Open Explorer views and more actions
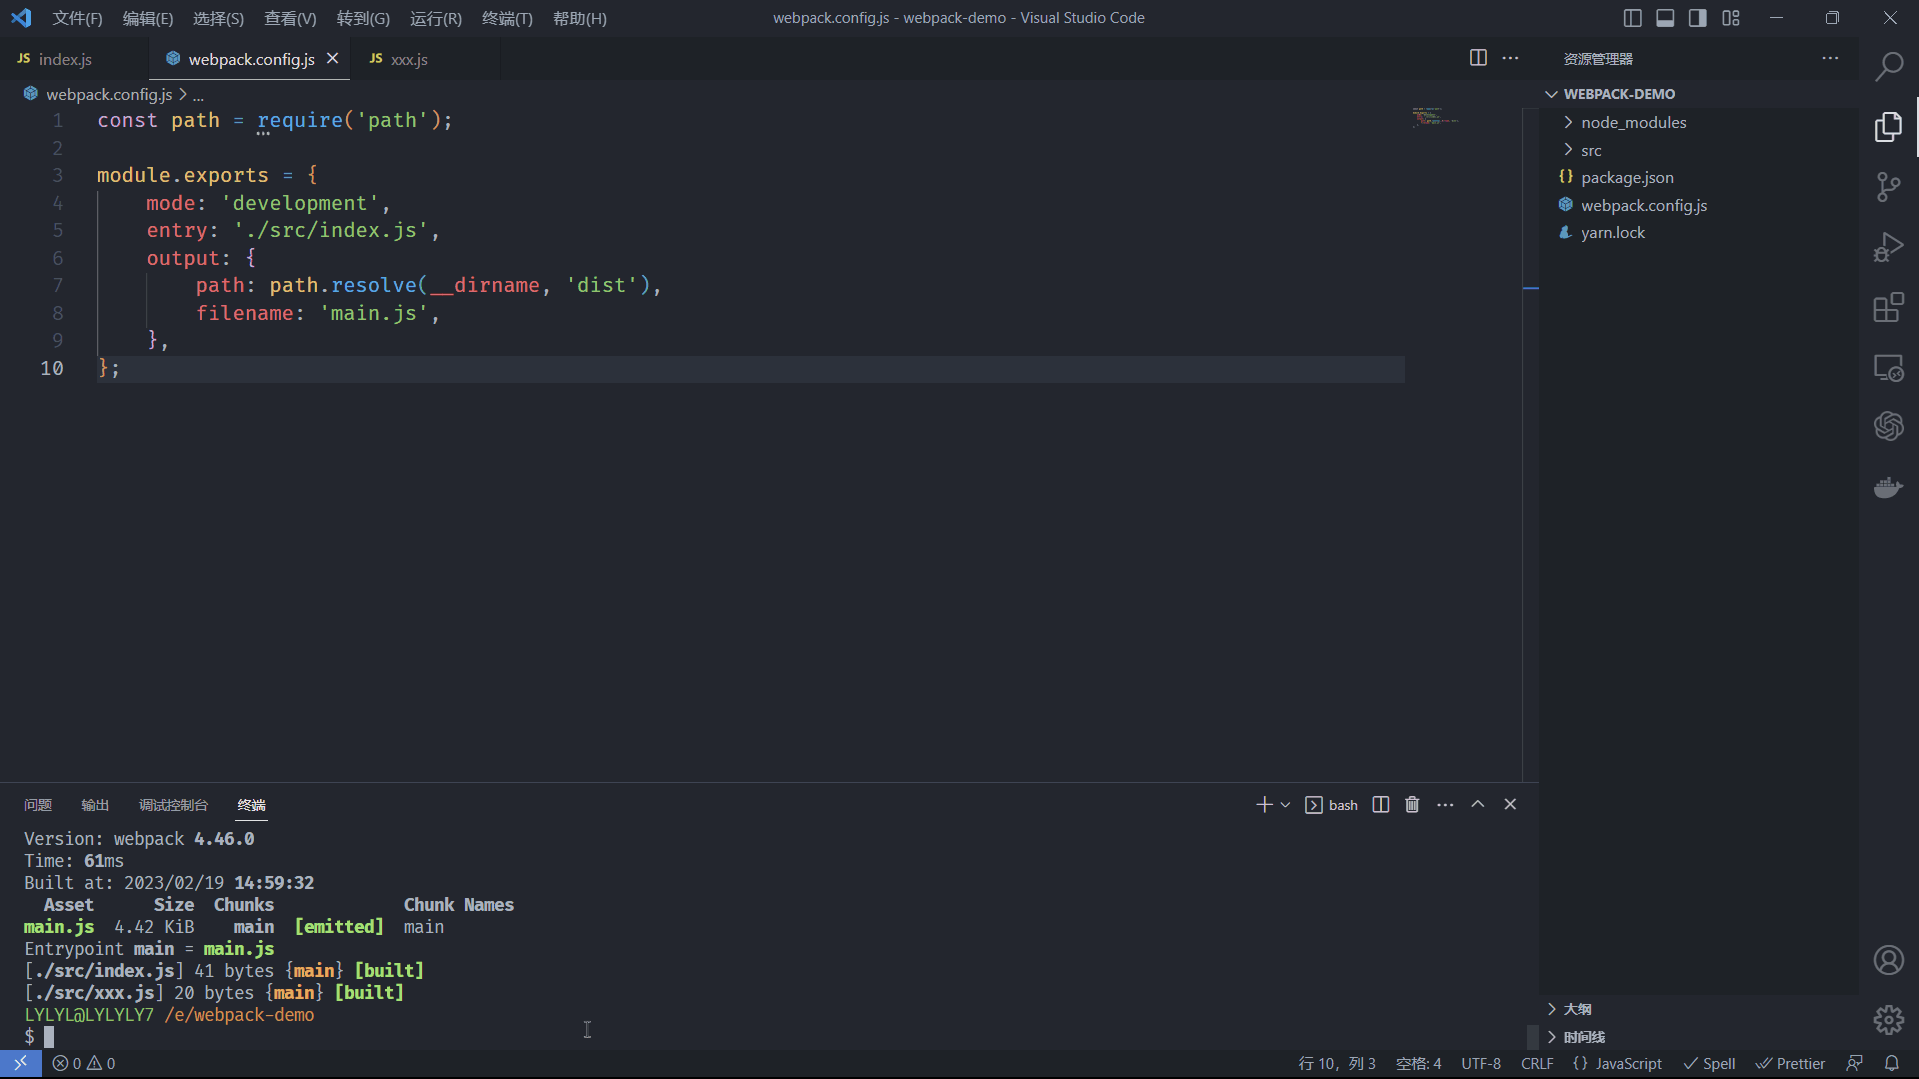The image size is (1919, 1079). (1830, 58)
